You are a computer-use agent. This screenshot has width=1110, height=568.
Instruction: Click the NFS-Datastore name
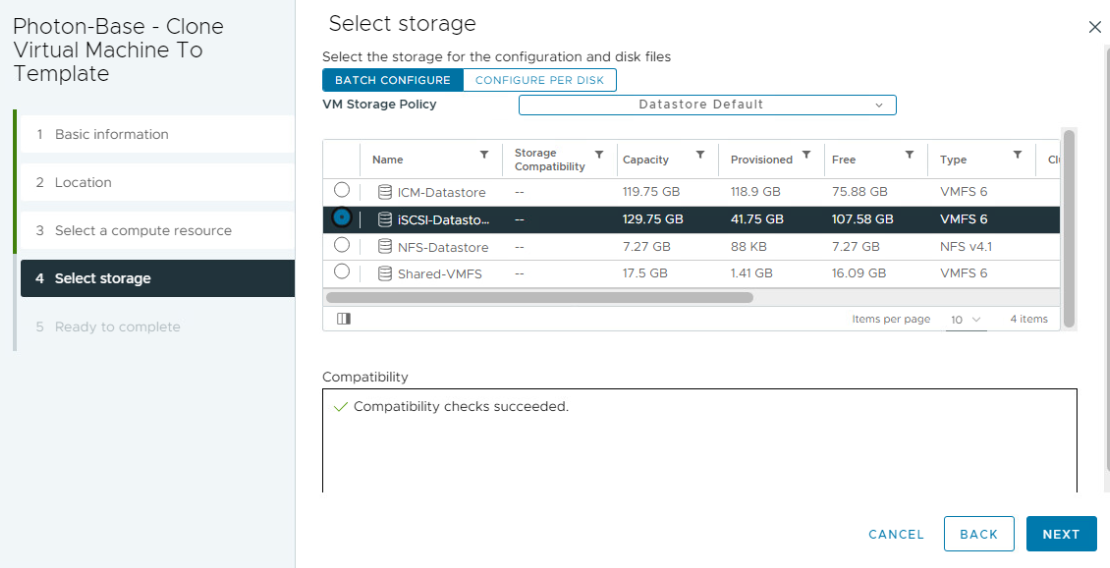[443, 247]
